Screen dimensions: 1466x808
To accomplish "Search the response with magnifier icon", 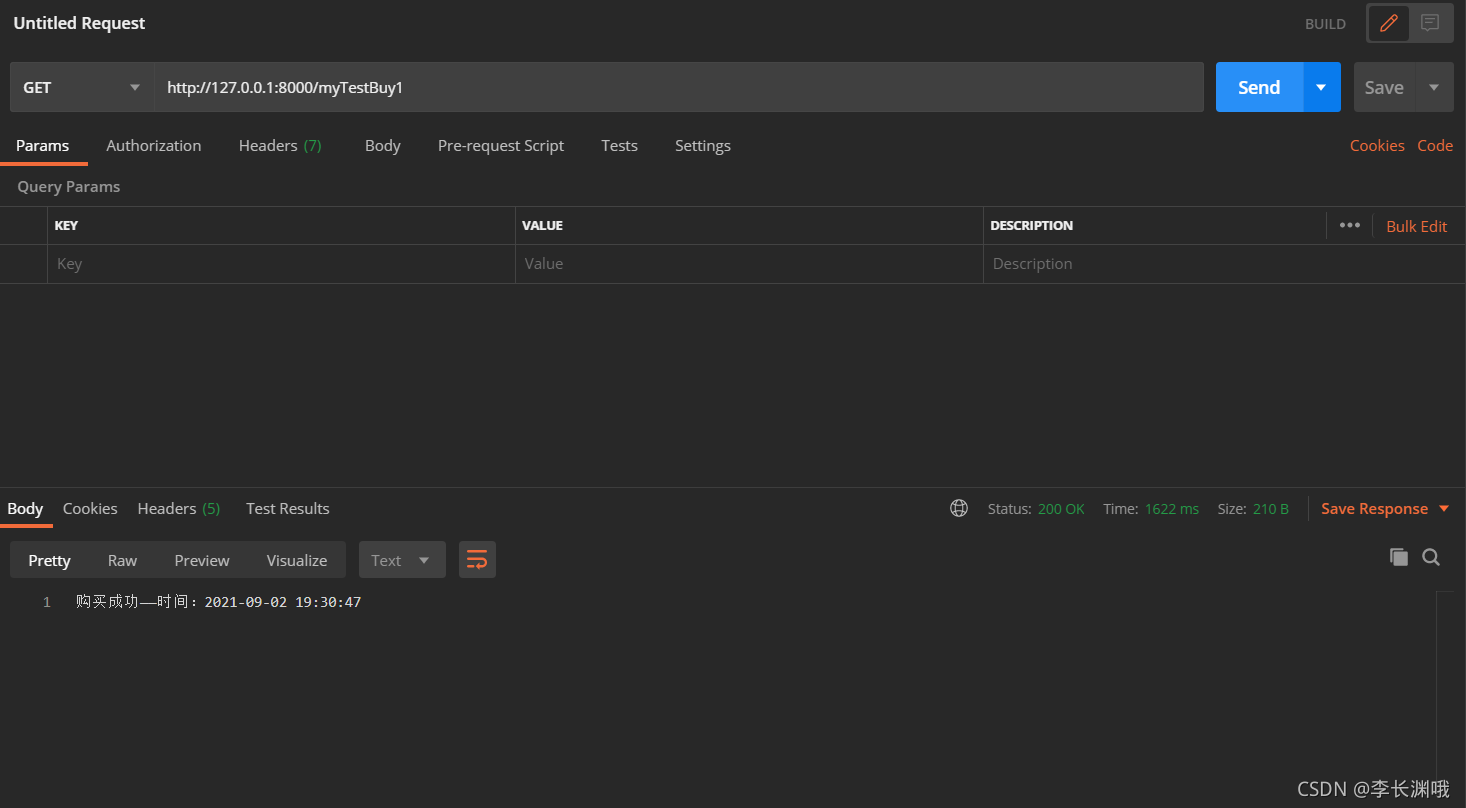I will pyautogui.click(x=1431, y=557).
